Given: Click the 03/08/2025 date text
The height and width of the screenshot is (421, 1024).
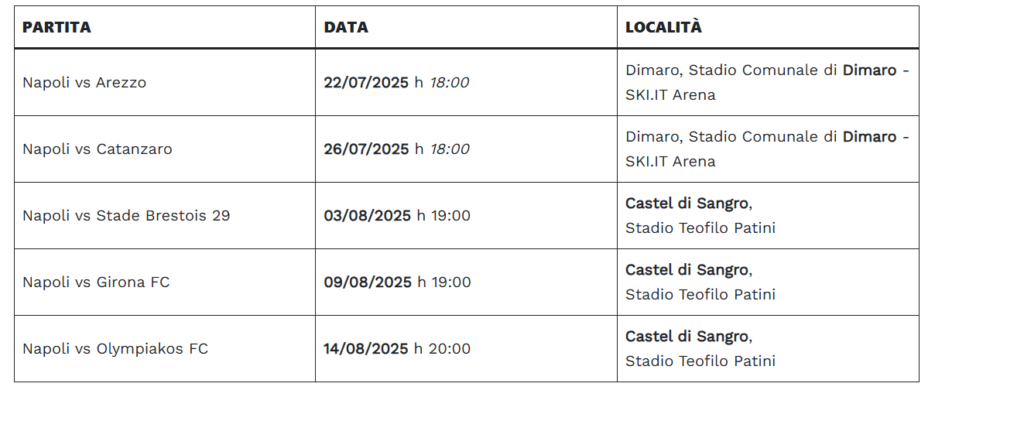Looking at the screenshot, I should (368, 215).
